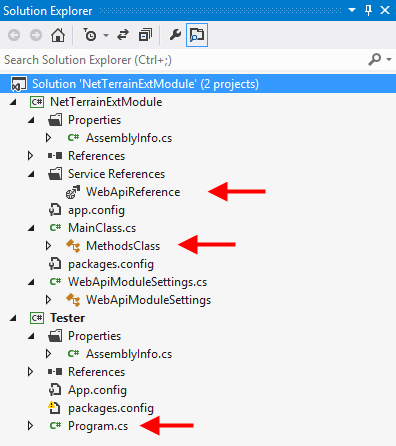
Task: Expand AssemblyInfo.cs under NetTerrainExtModule
Action: (48, 138)
